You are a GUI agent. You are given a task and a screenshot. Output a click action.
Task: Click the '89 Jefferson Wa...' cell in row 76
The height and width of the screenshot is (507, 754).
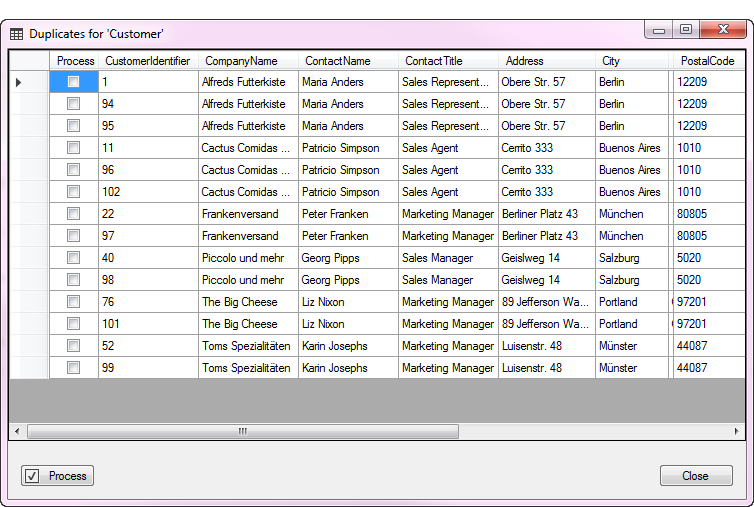[x=547, y=302]
